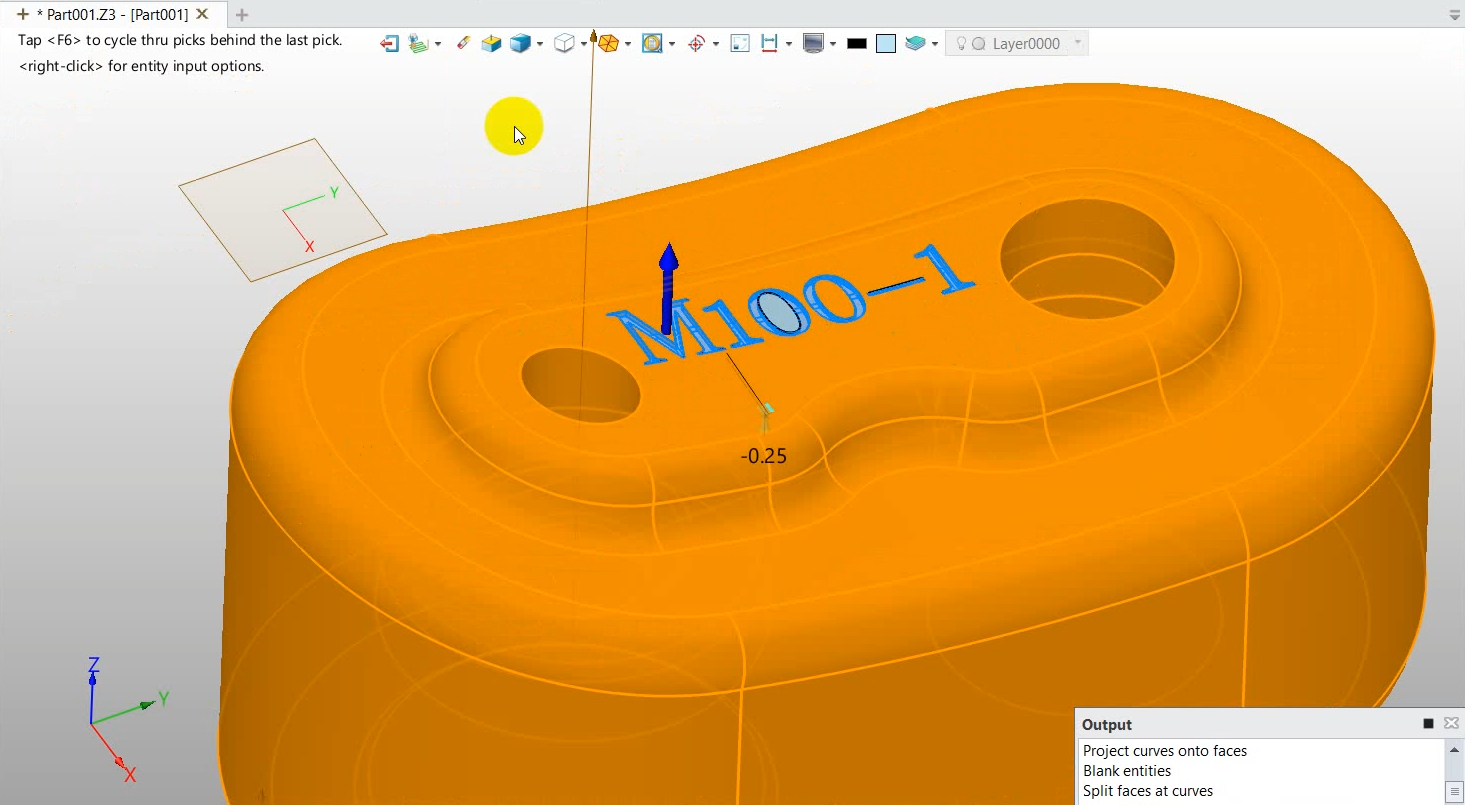Click the light blue color swatch

885,44
